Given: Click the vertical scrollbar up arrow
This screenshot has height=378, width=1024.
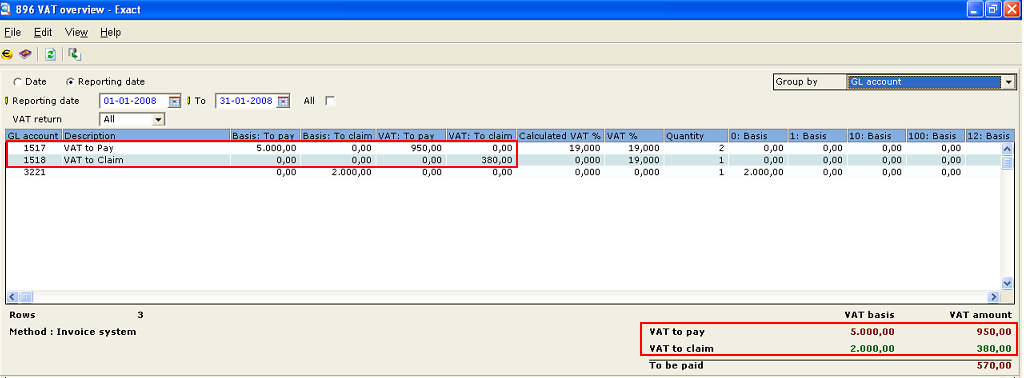Looking at the screenshot, I should pos(1006,149).
